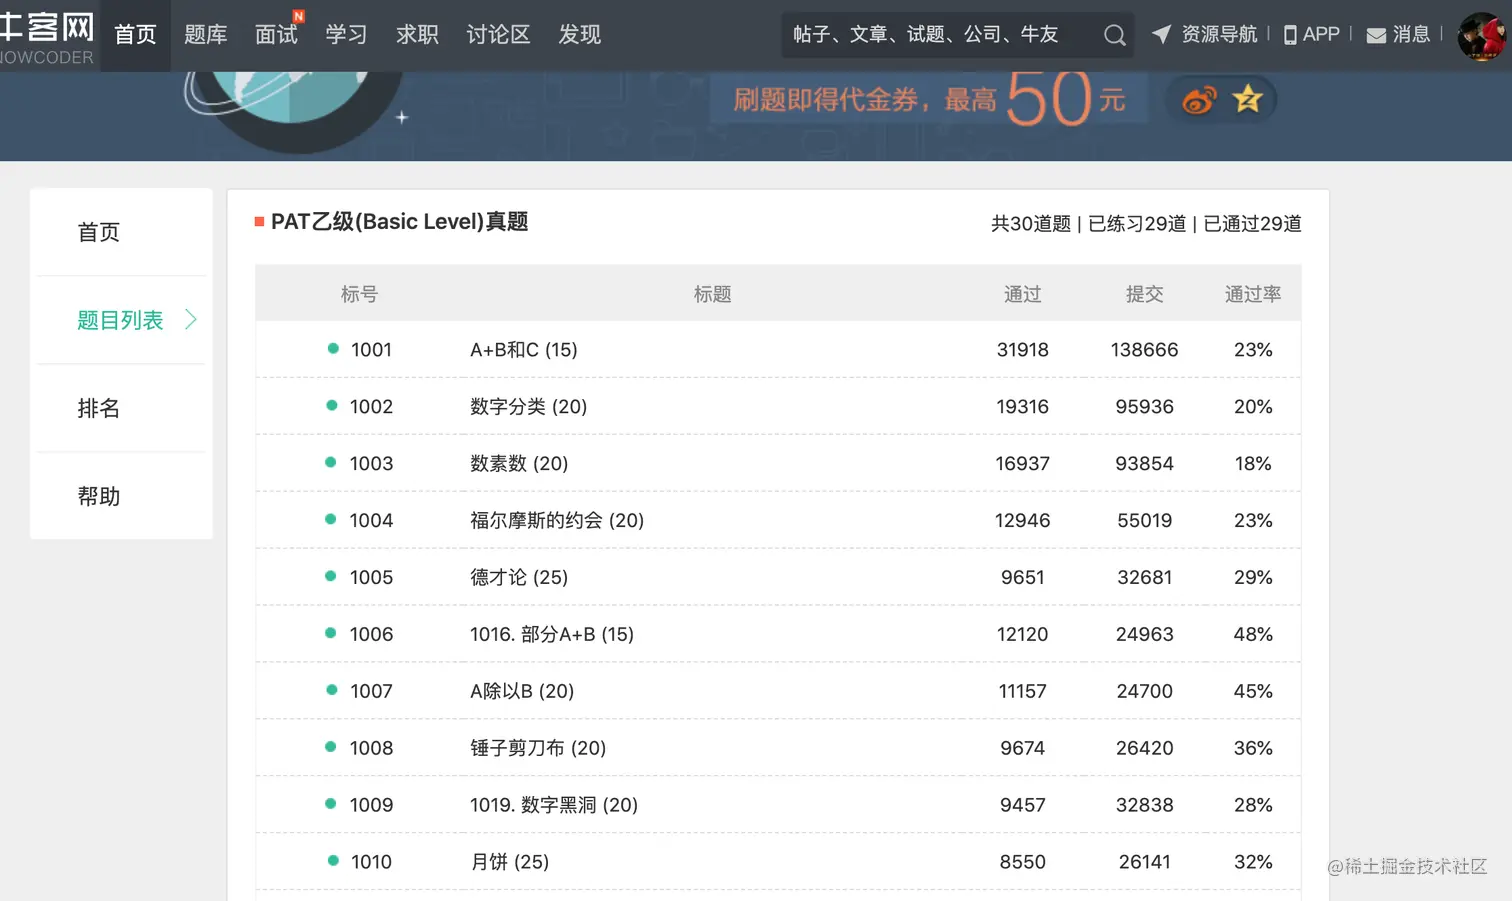Open problem 数素数 (20)

(x=519, y=464)
